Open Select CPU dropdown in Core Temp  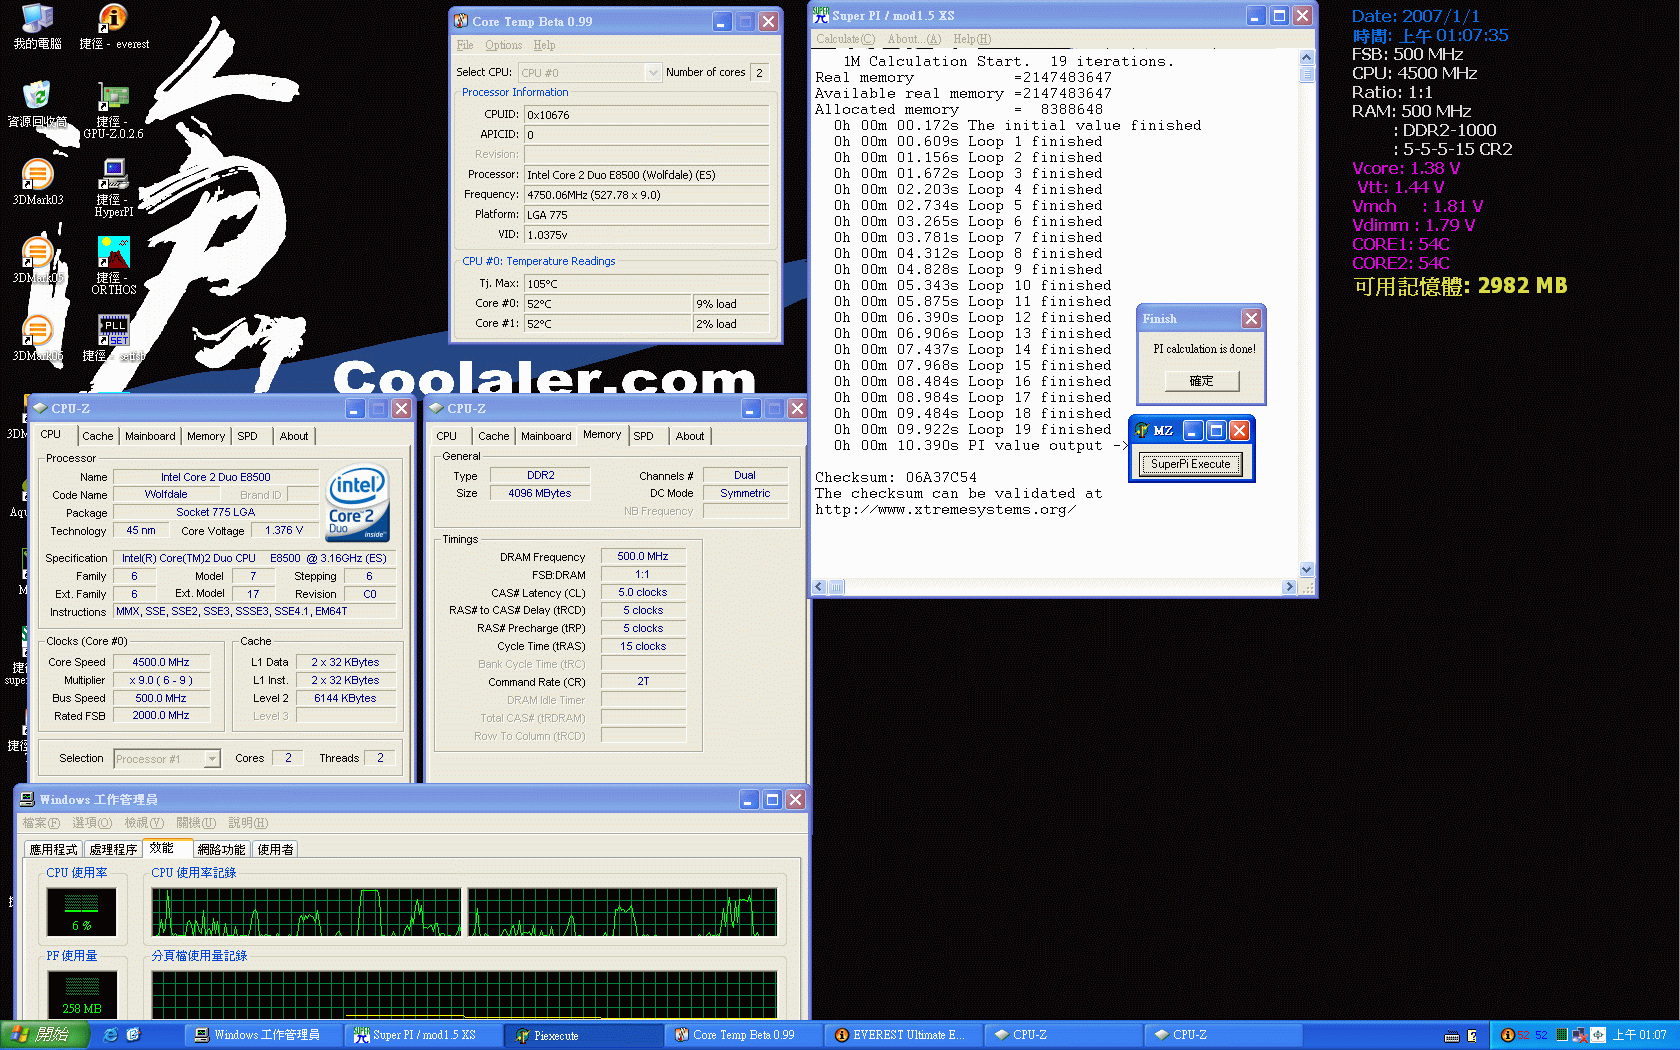click(x=590, y=72)
